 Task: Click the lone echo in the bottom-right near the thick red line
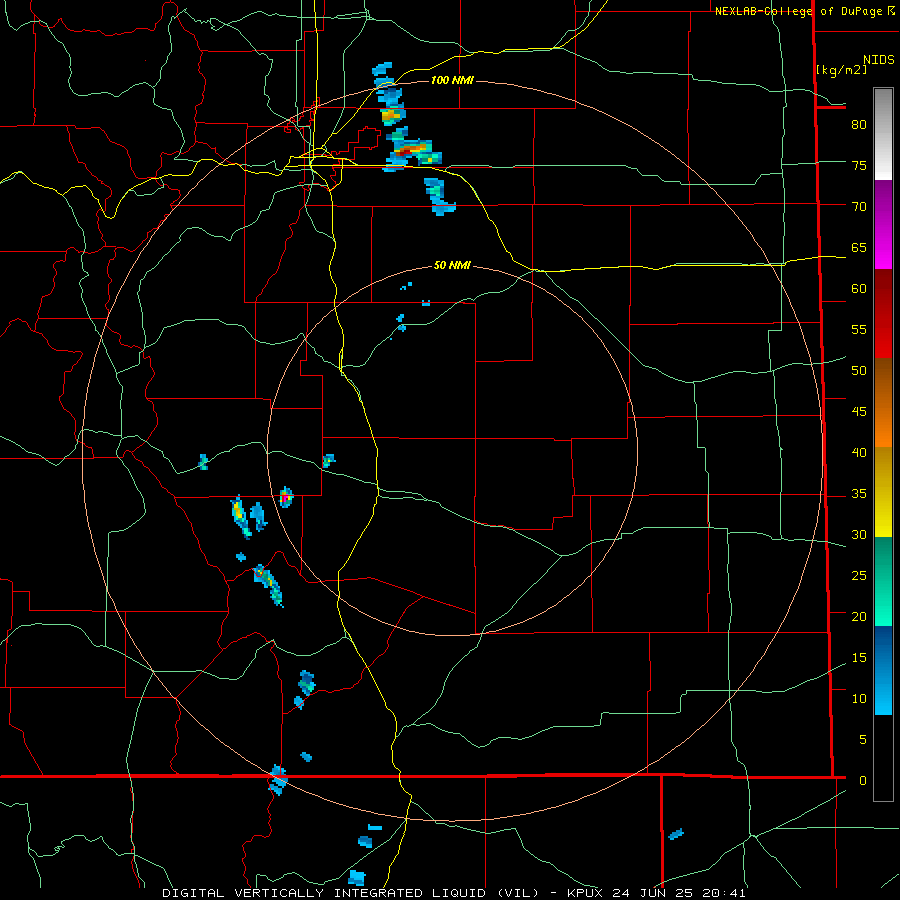pyautogui.click(x=676, y=834)
